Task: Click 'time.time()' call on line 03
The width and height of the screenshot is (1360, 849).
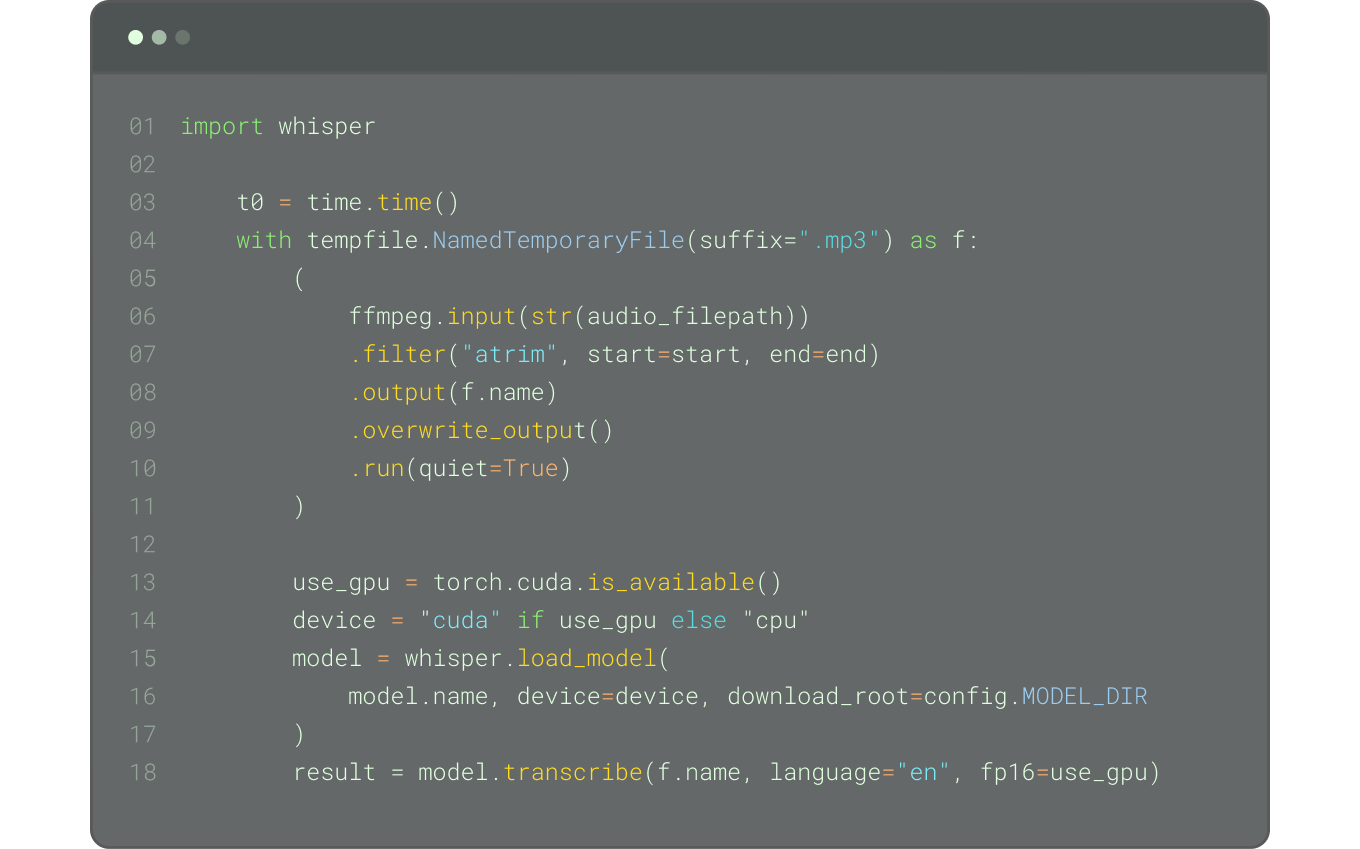Action: [x=383, y=203]
